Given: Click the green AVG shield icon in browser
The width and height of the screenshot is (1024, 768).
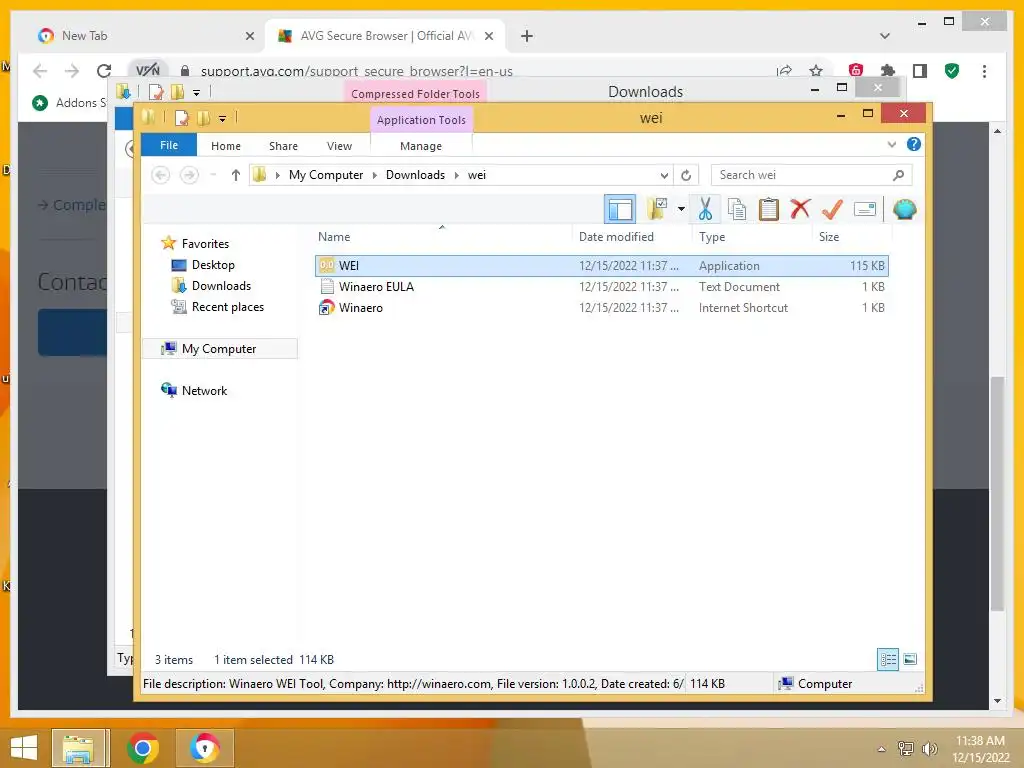Looking at the screenshot, I should click(952, 71).
